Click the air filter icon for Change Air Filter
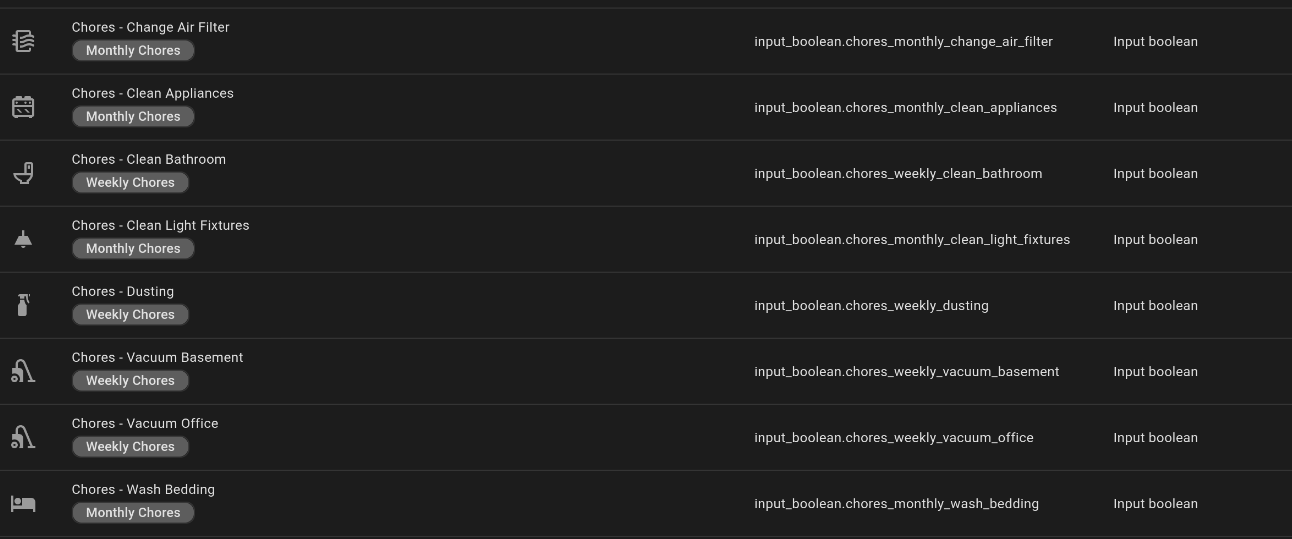The image size is (1292, 539). coord(23,41)
